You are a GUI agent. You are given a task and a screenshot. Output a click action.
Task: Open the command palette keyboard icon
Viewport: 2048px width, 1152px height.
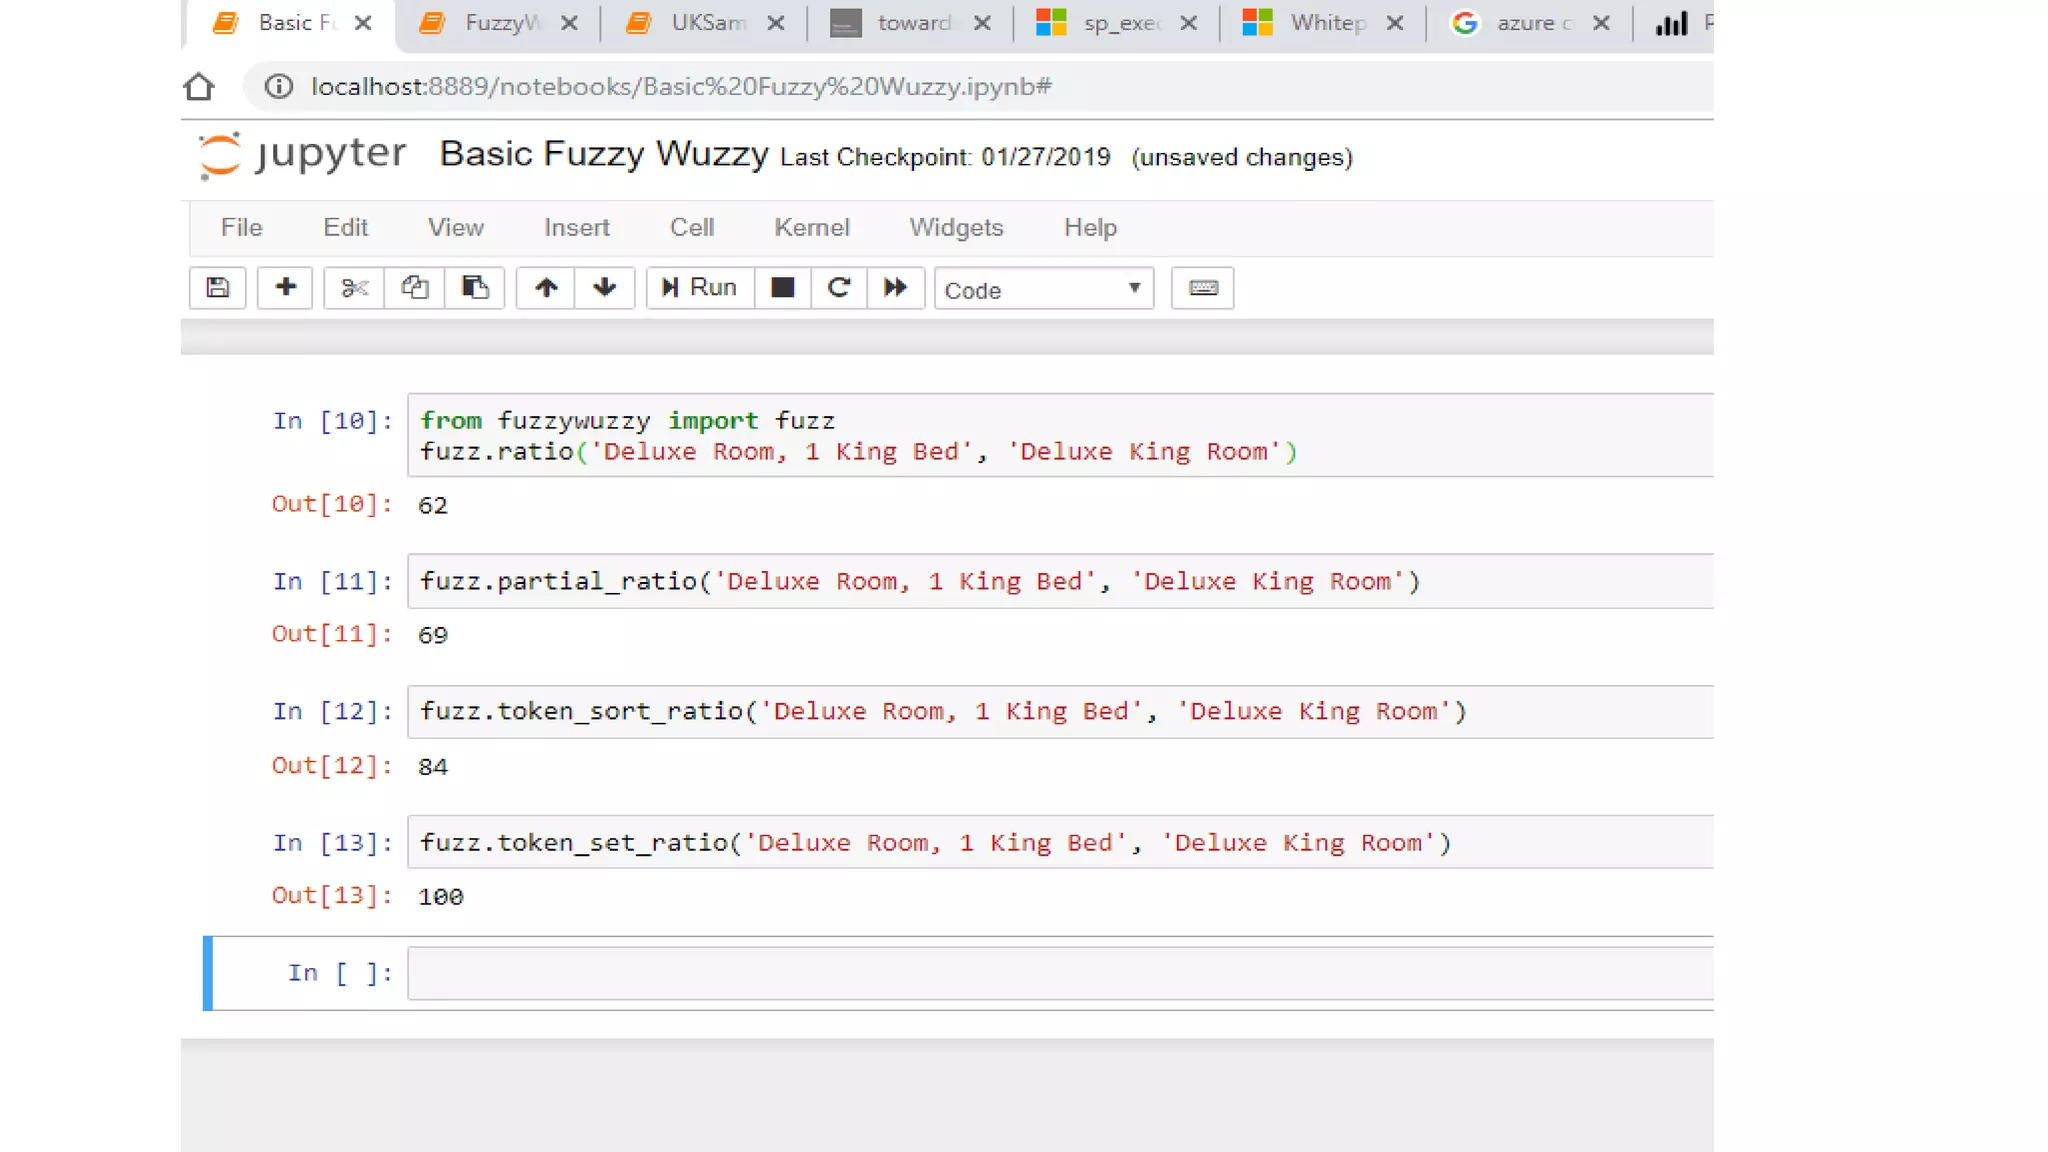coord(1202,288)
